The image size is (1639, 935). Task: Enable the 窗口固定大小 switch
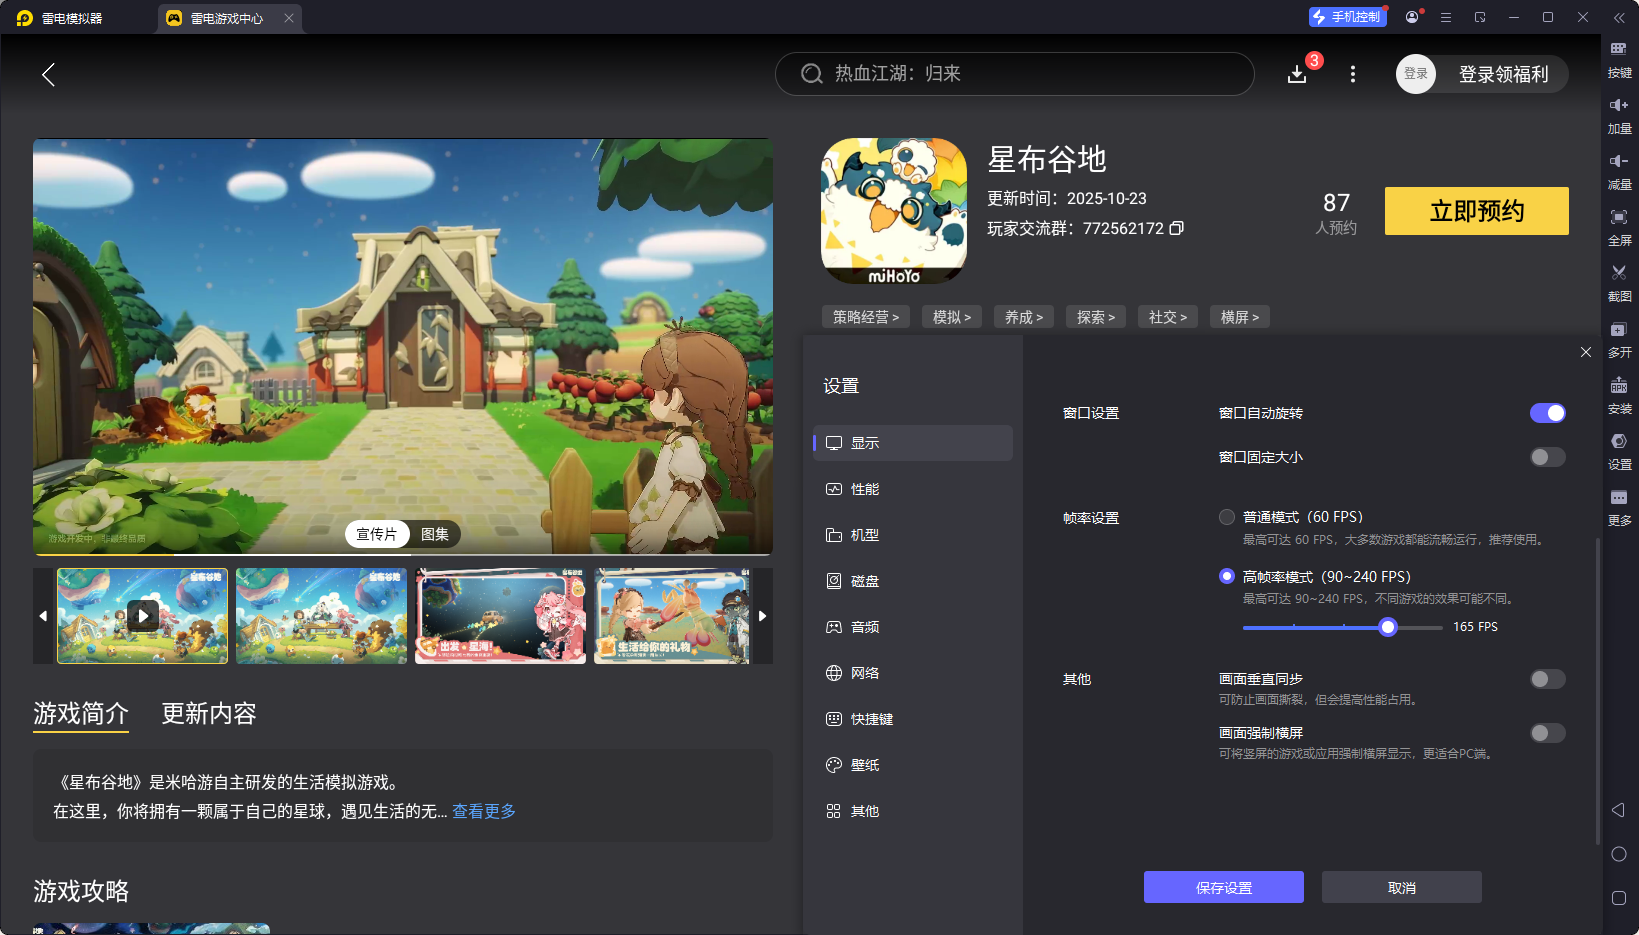point(1547,457)
